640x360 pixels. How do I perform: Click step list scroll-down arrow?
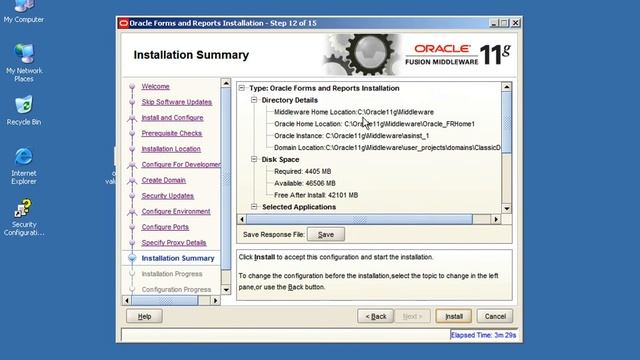coord(226,290)
